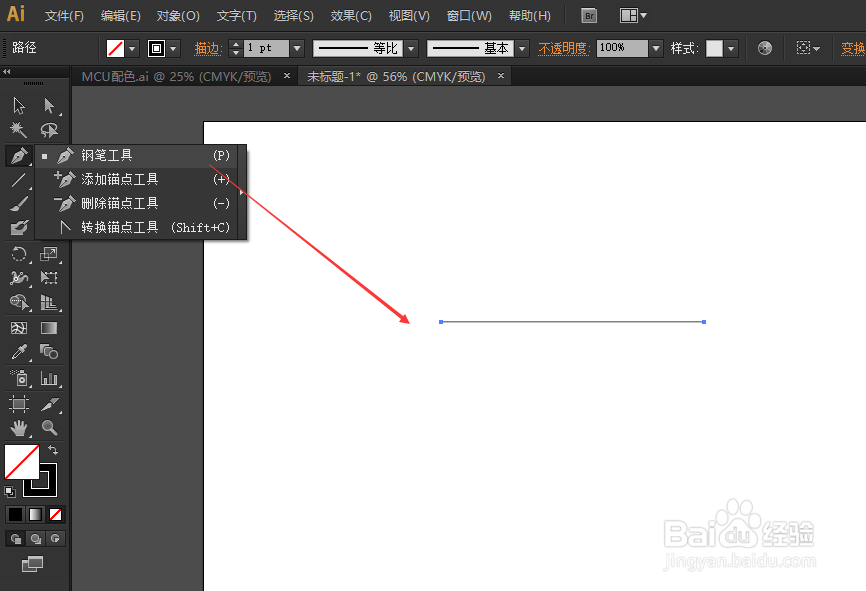The height and width of the screenshot is (591, 866).
Task: Select the Symbol Sprayer tool
Action: [x=19, y=378]
